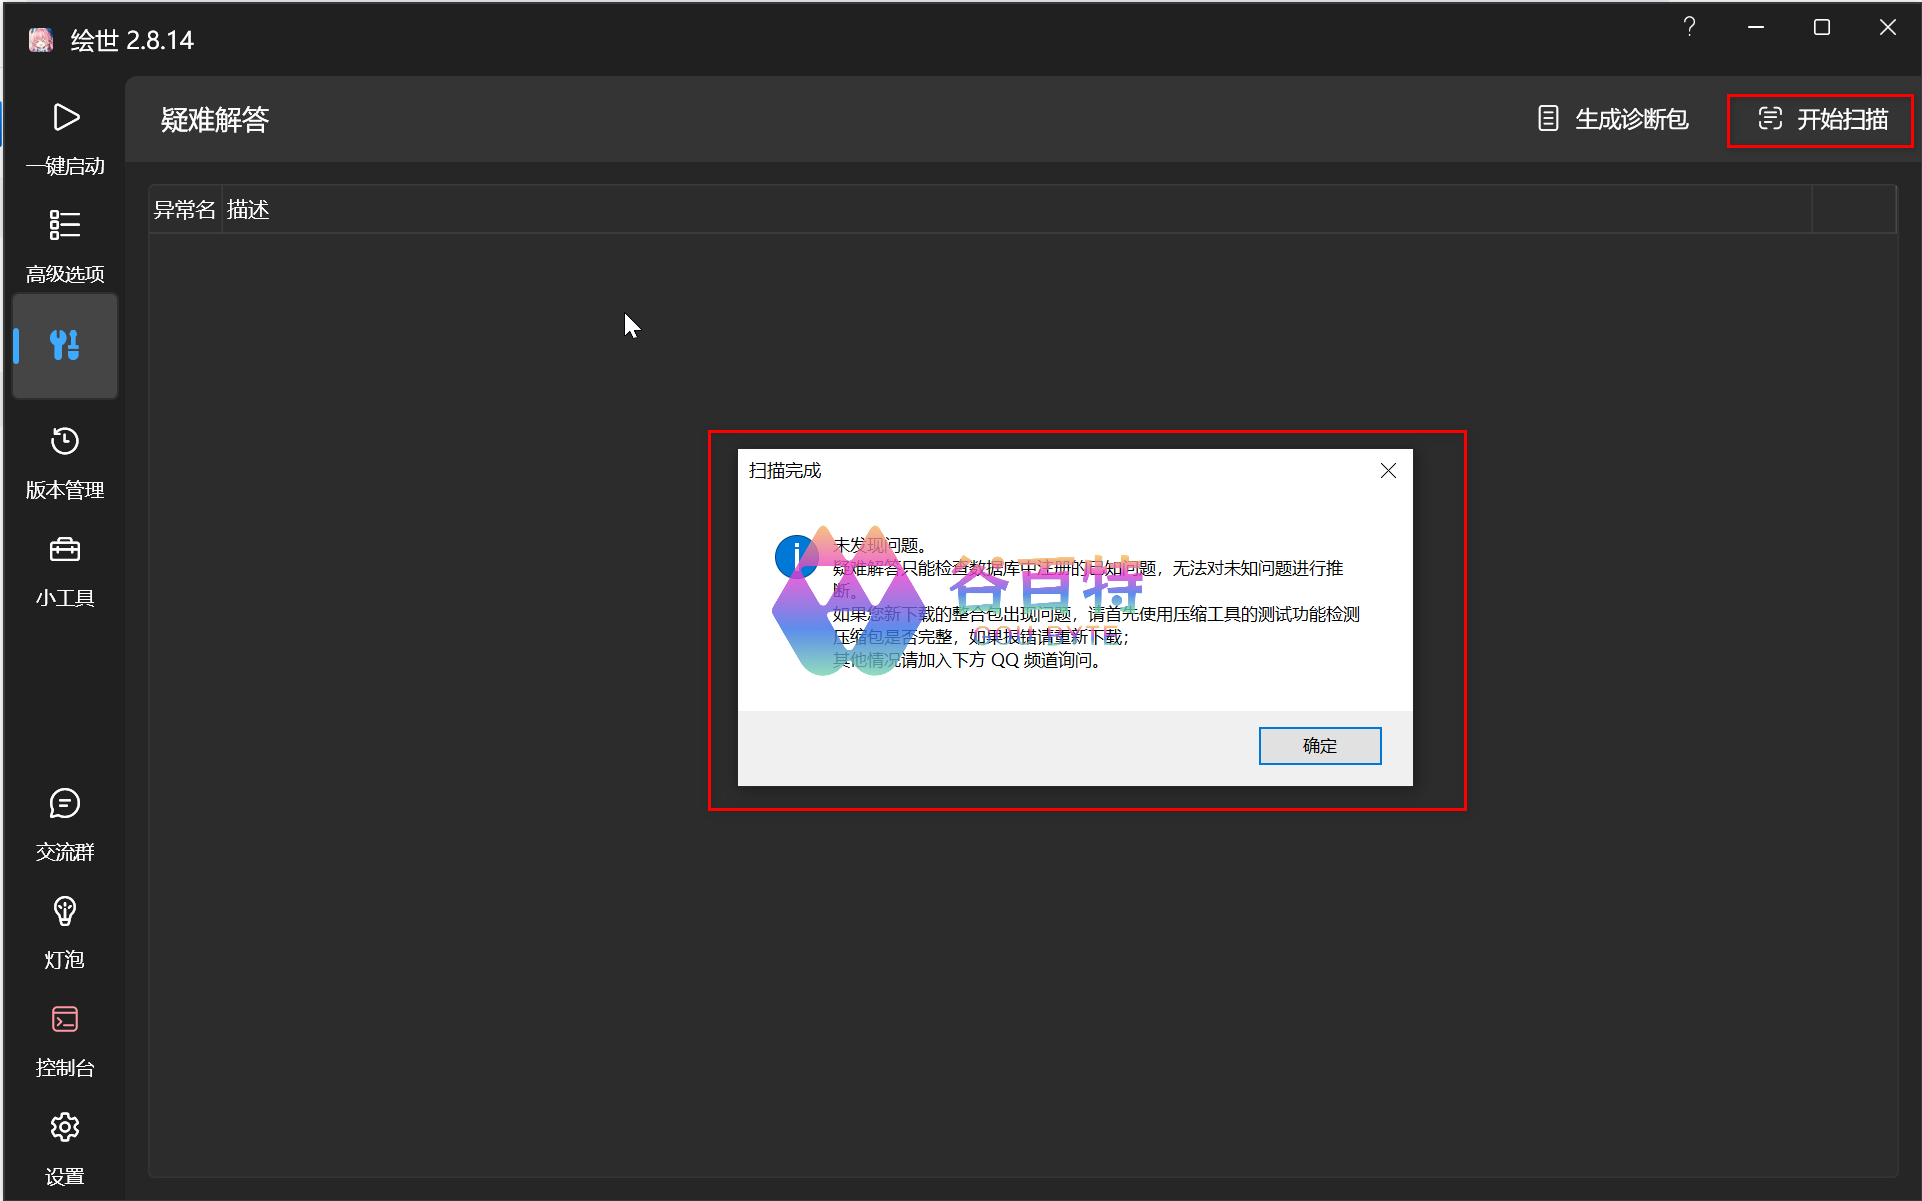
Task: Open the 小工具 toolbox icon
Action: pyautogui.click(x=65, y=550)
